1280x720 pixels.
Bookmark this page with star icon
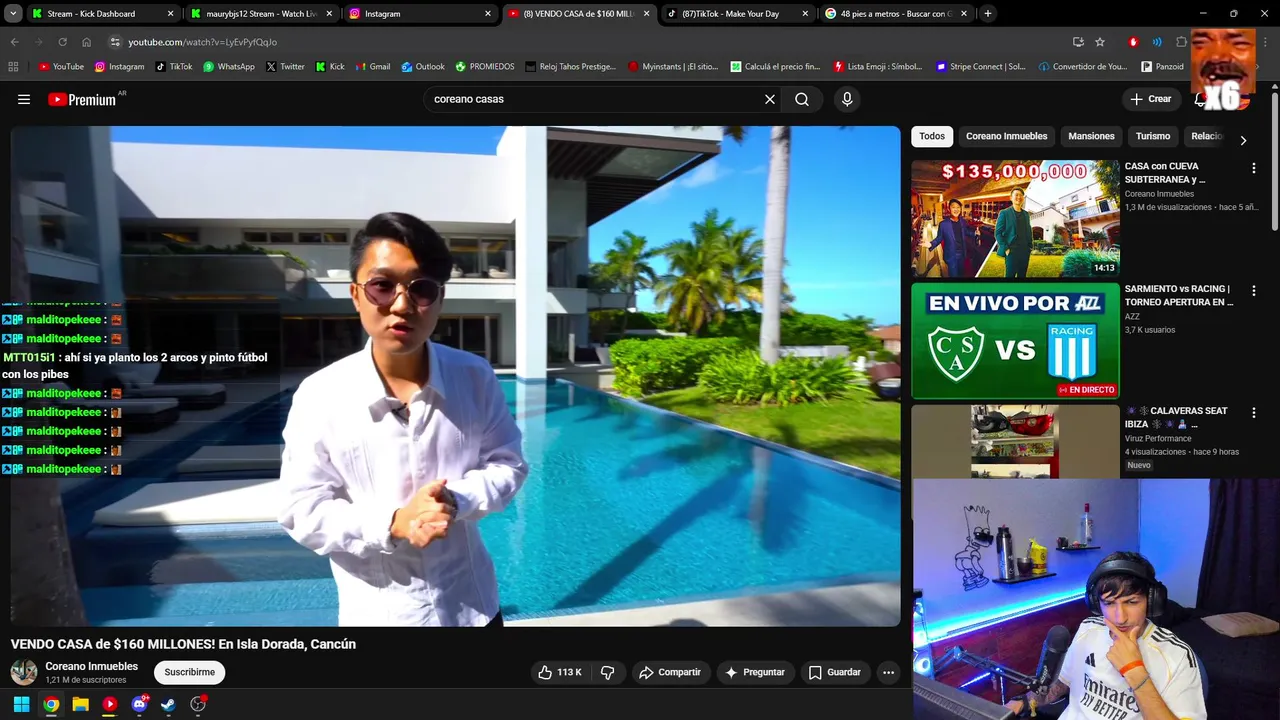(x=1100, y=42)
